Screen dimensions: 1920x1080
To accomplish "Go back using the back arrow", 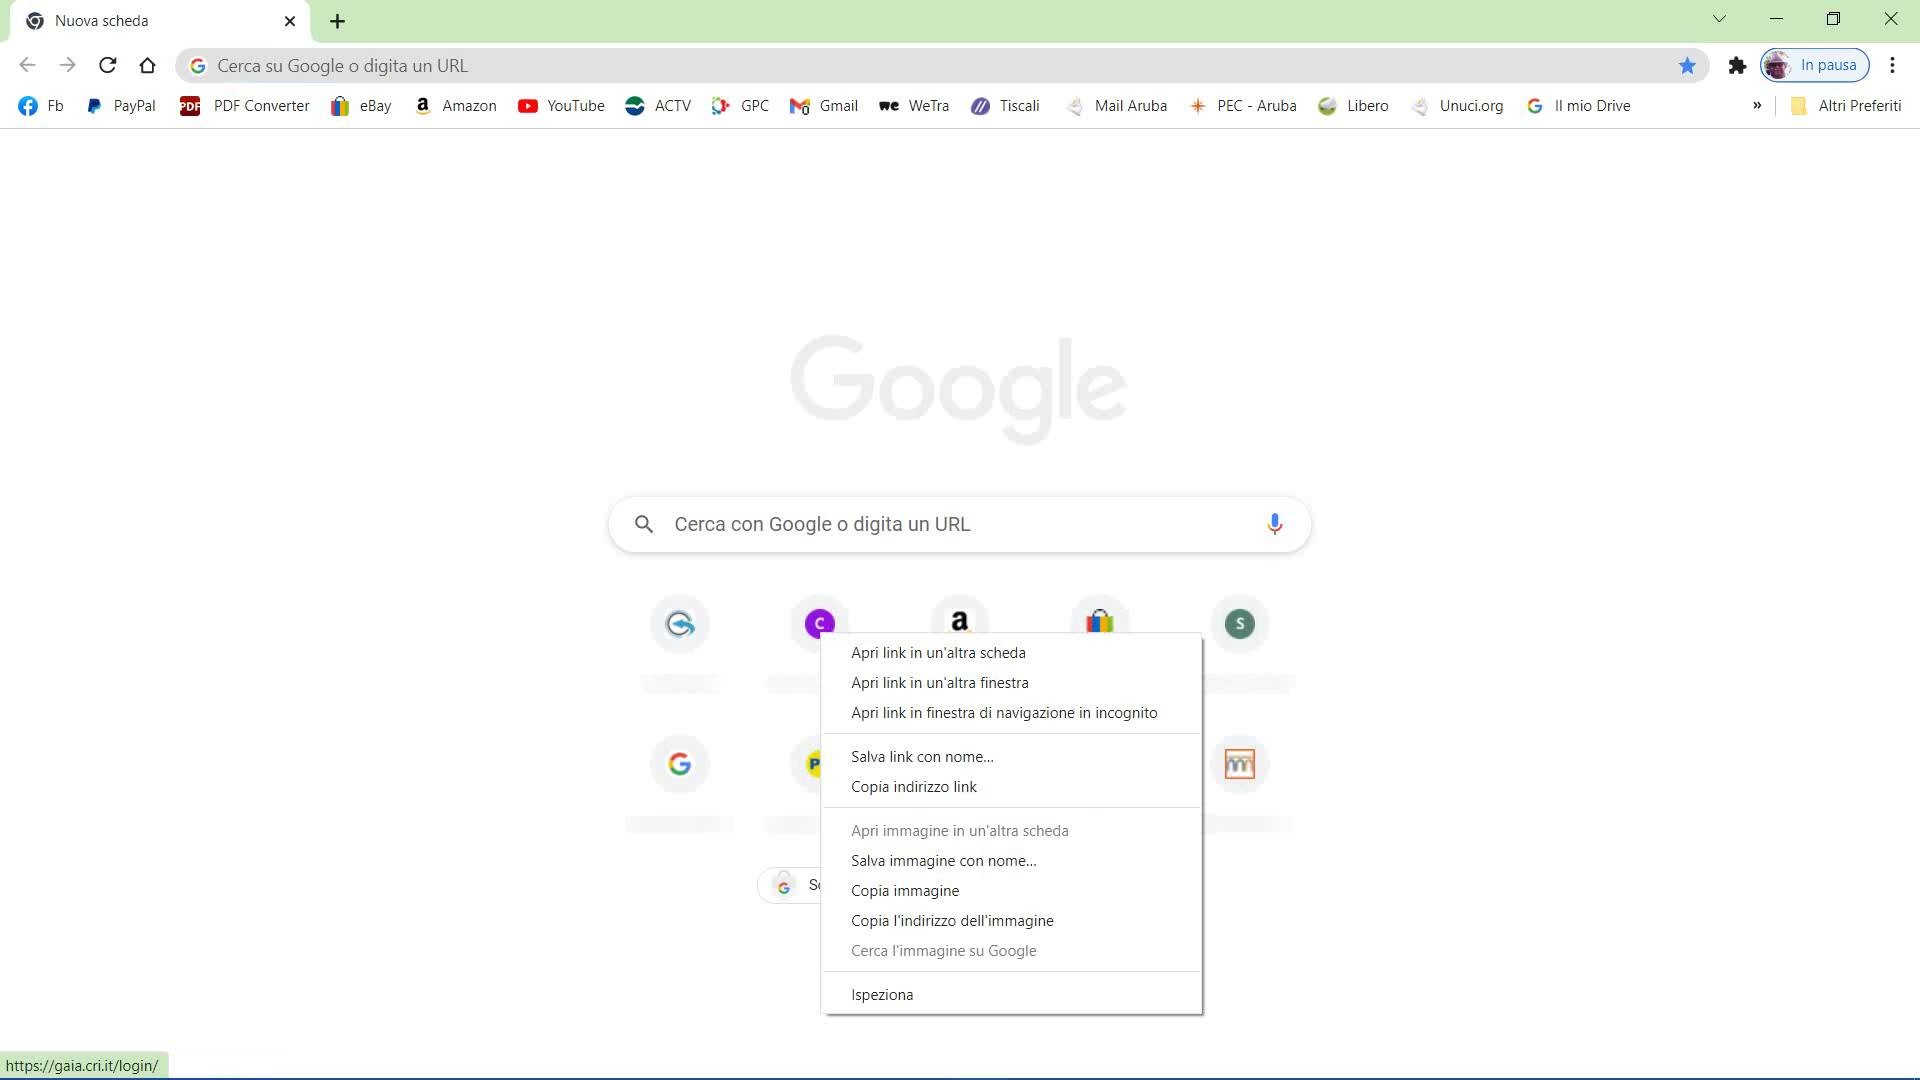I will pyautogui.click(x=27, y=65).
